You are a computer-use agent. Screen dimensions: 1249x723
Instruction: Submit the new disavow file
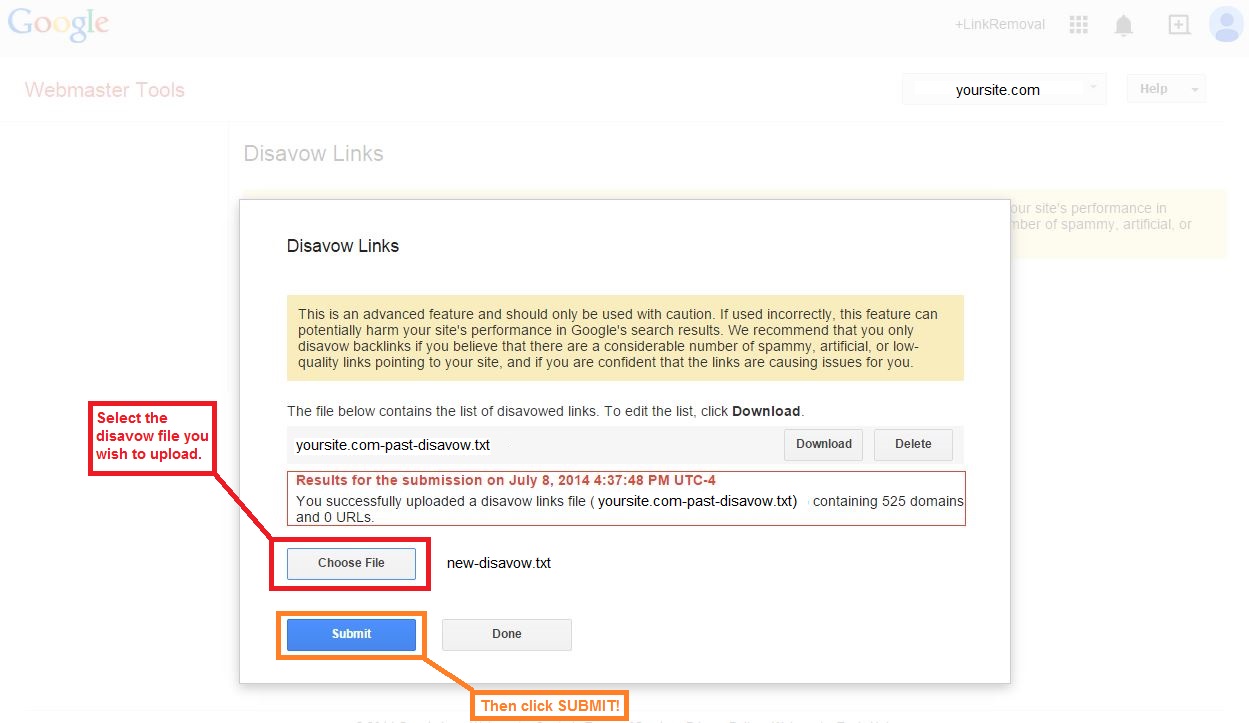(351, 634)
